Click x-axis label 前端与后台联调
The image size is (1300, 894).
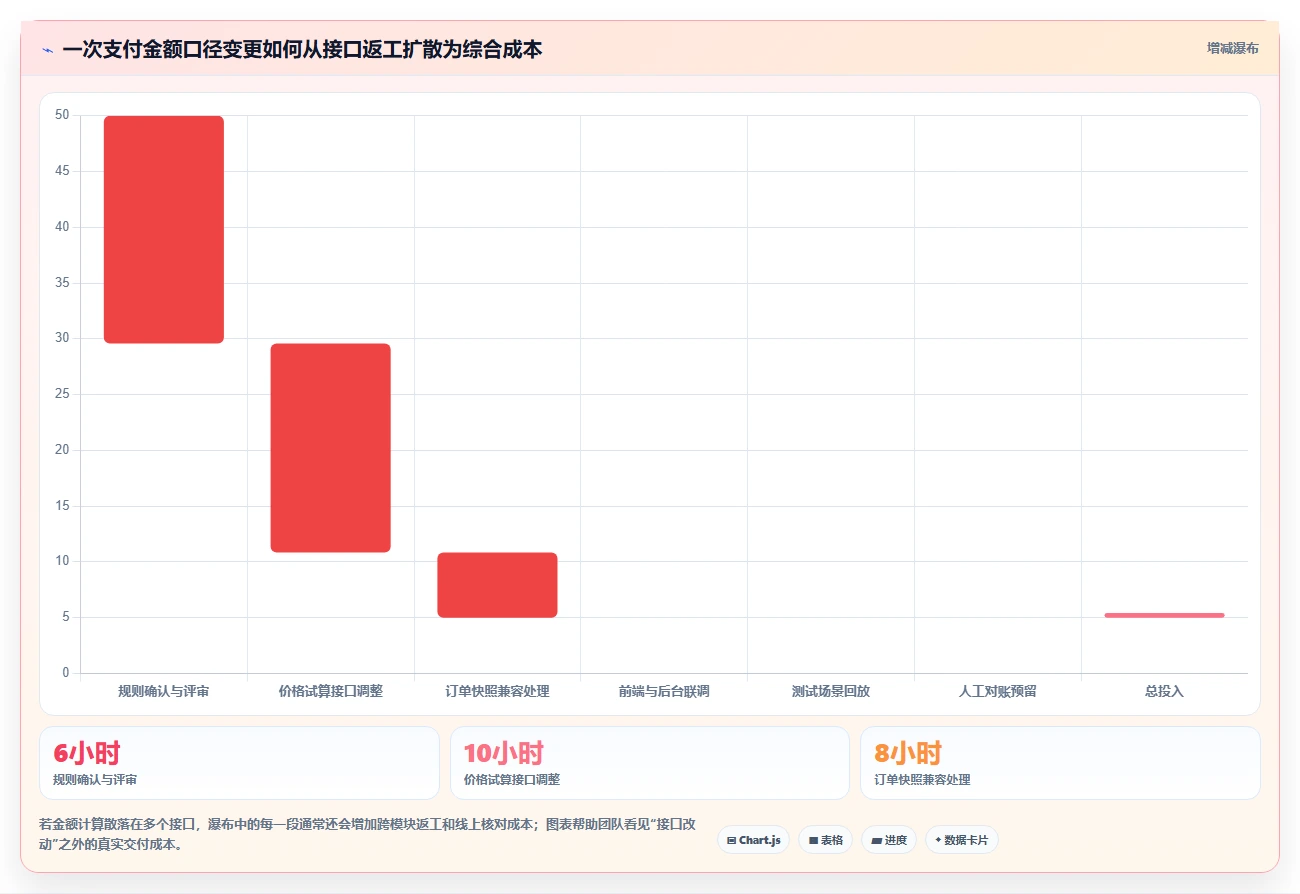(x=664, y=691)
